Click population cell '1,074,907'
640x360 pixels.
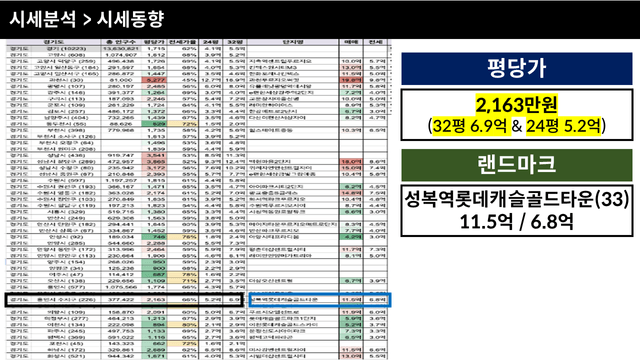120,55
